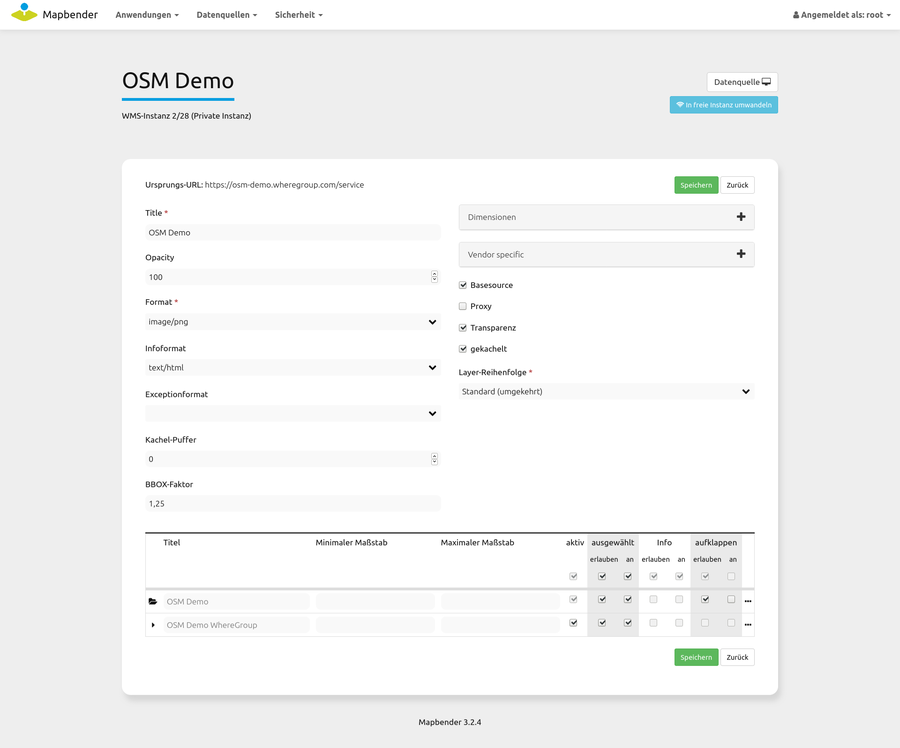Open the ellipsis menu for OSM Demo WhereGroup
Screen dimensions: 900x748
747,623
